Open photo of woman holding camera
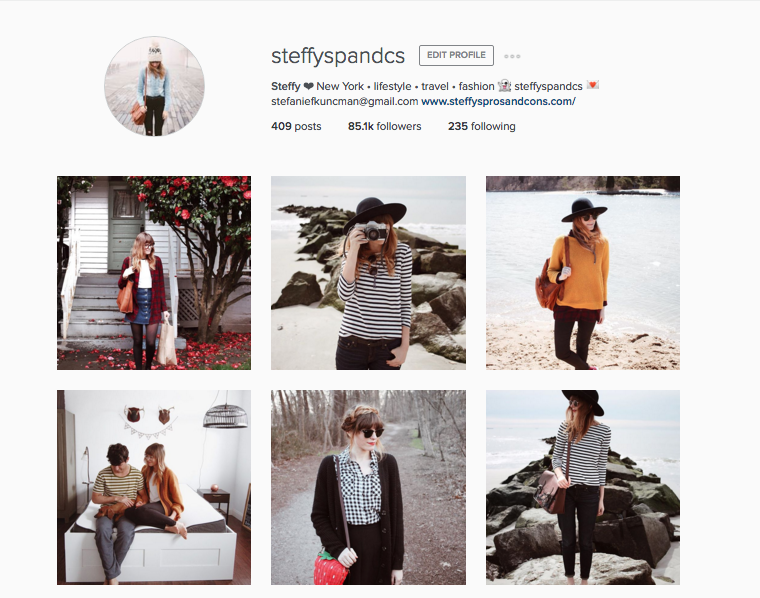Image resolution: width=760 pixels, height=598 pixels. coord(368,273)
